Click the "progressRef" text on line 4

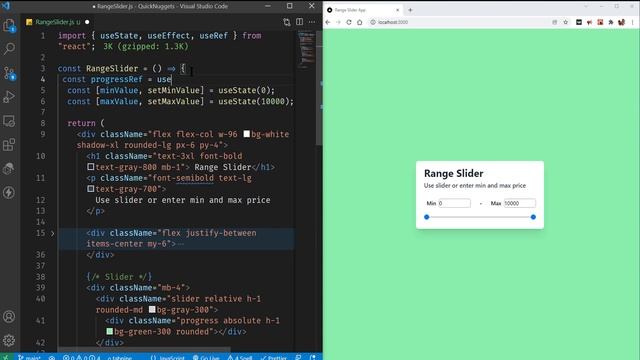116,79
